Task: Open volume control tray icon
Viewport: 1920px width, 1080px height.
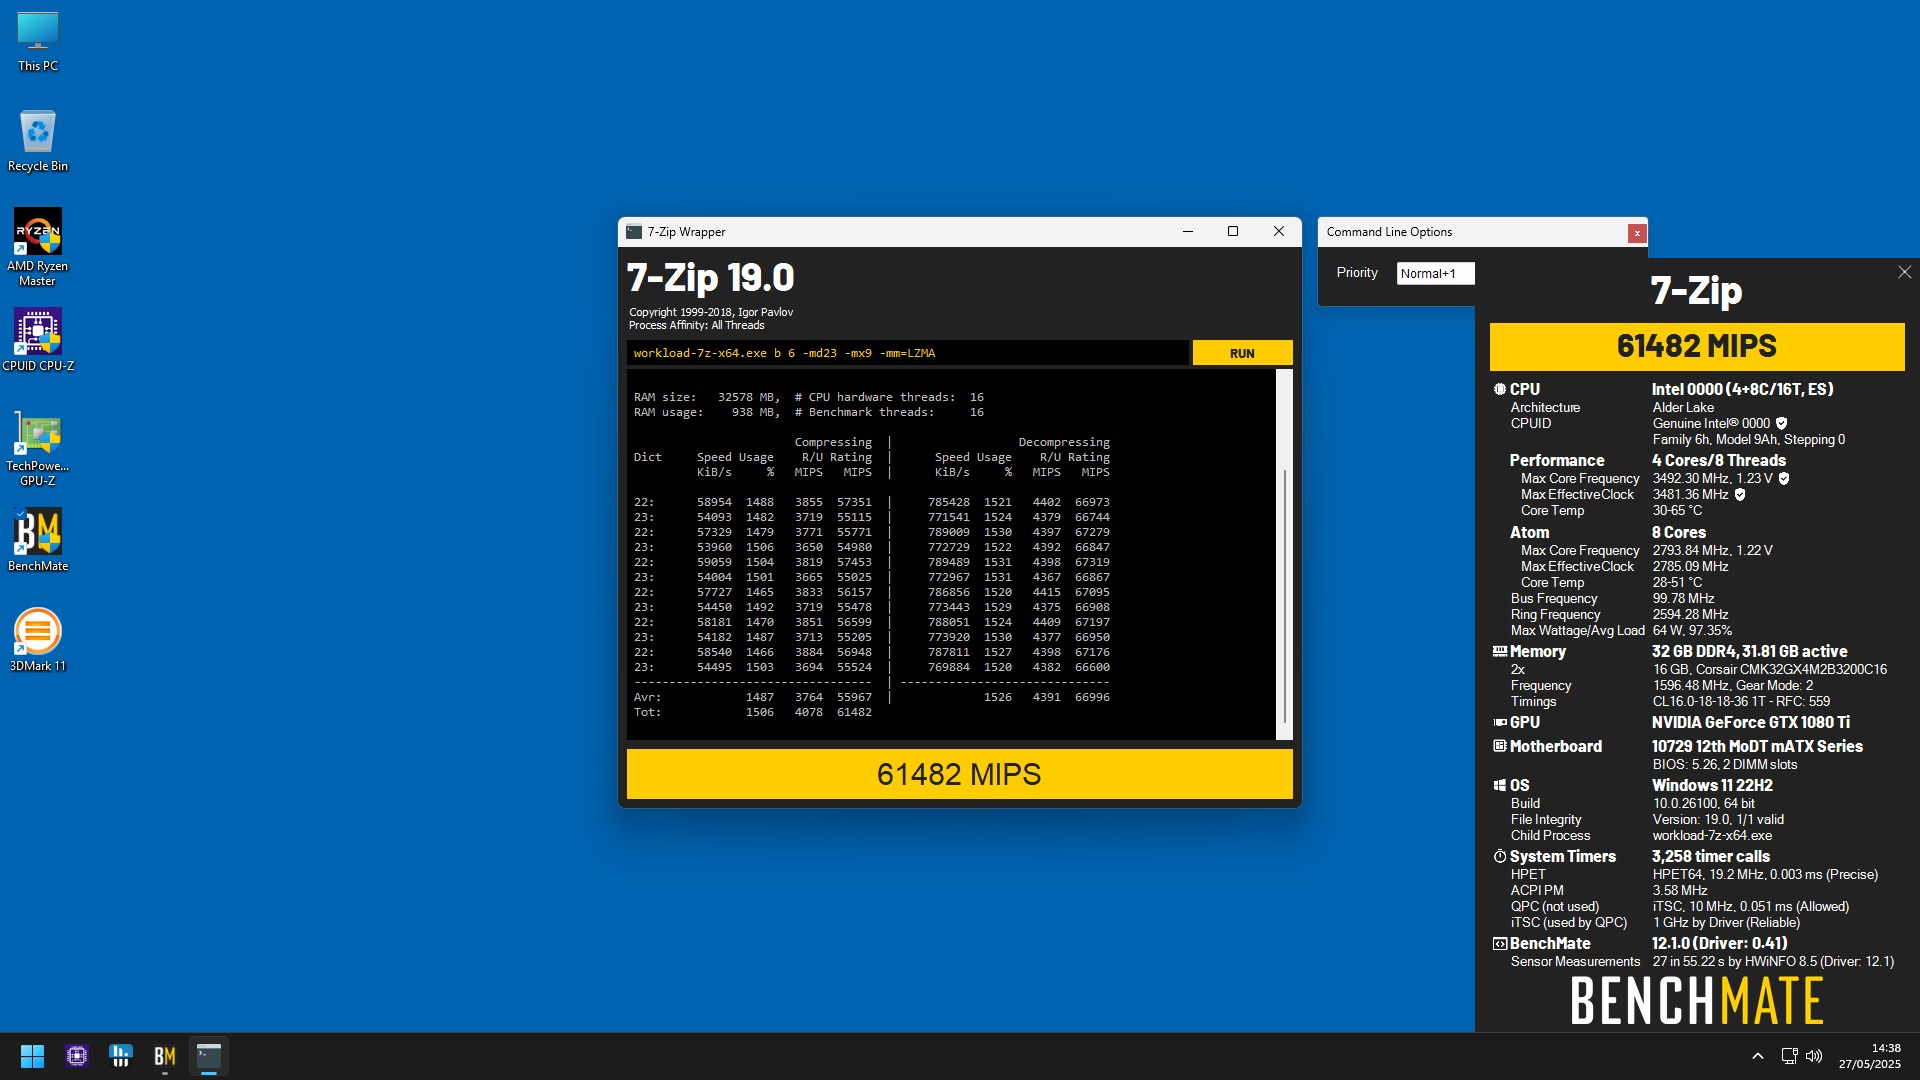Action: [1814, 1056]
